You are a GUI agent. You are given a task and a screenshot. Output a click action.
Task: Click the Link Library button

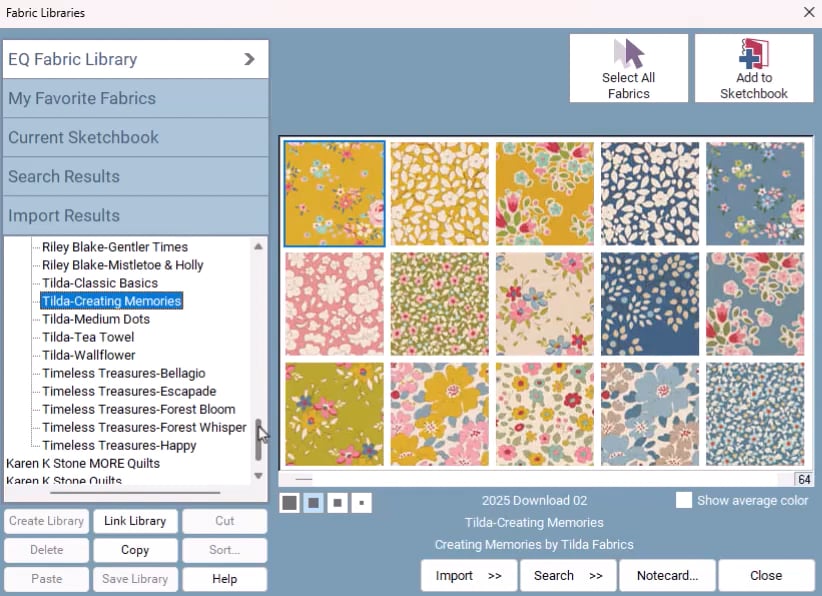pyautogui.click(x=135, y=521)
